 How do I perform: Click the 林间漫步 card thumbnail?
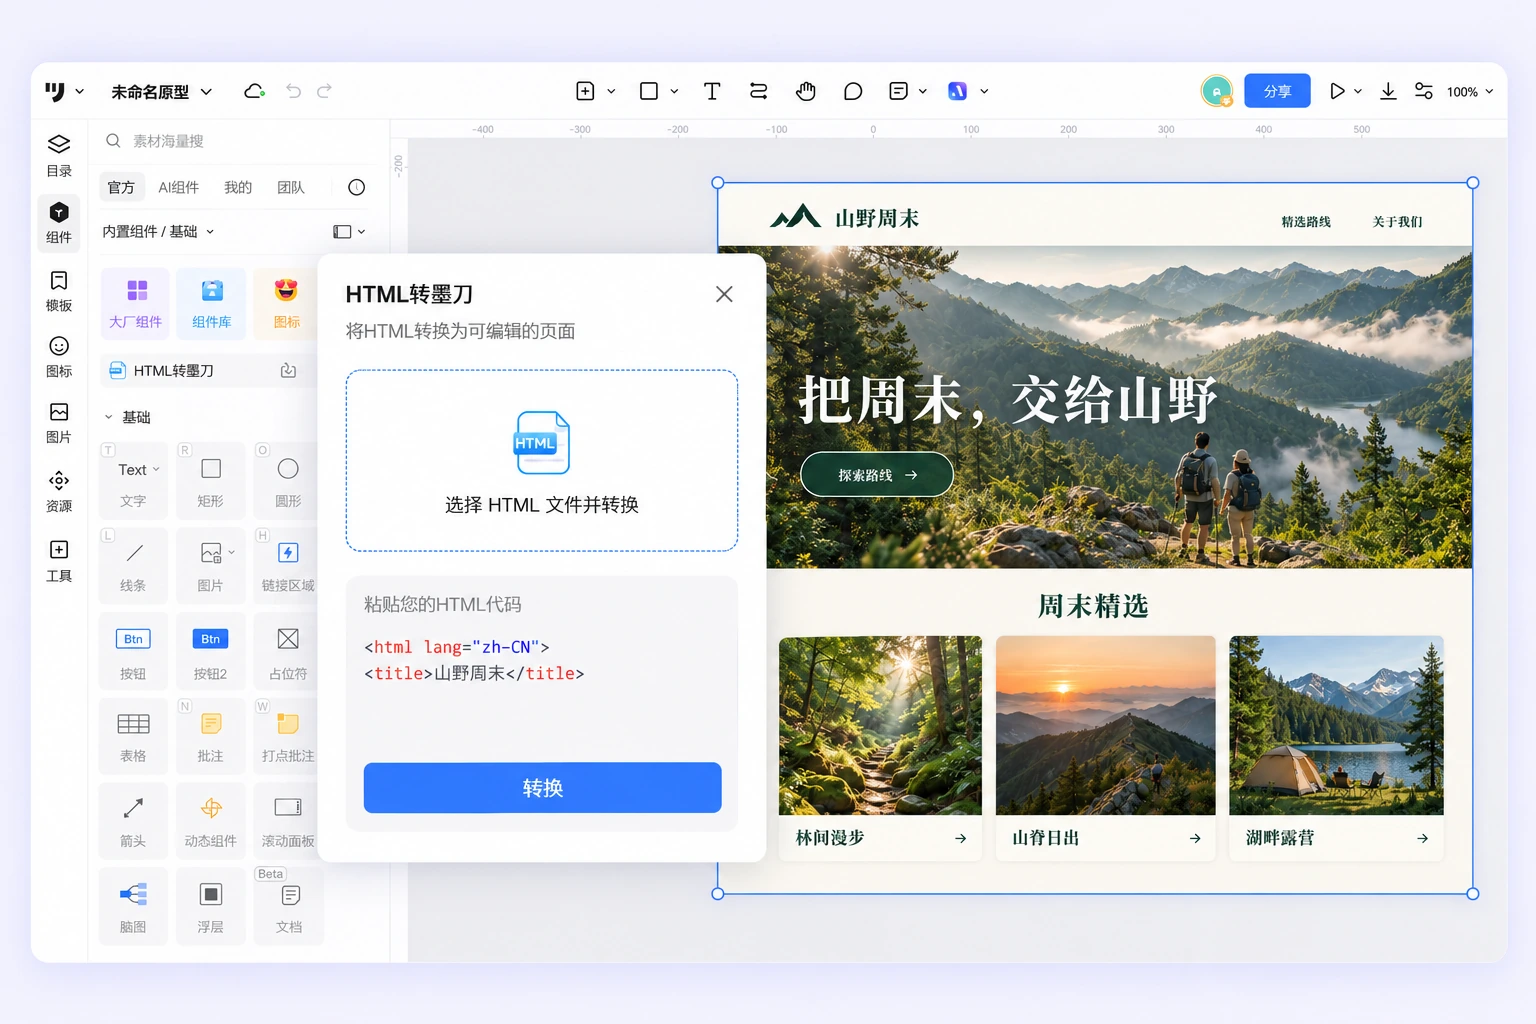click(881, 725)
